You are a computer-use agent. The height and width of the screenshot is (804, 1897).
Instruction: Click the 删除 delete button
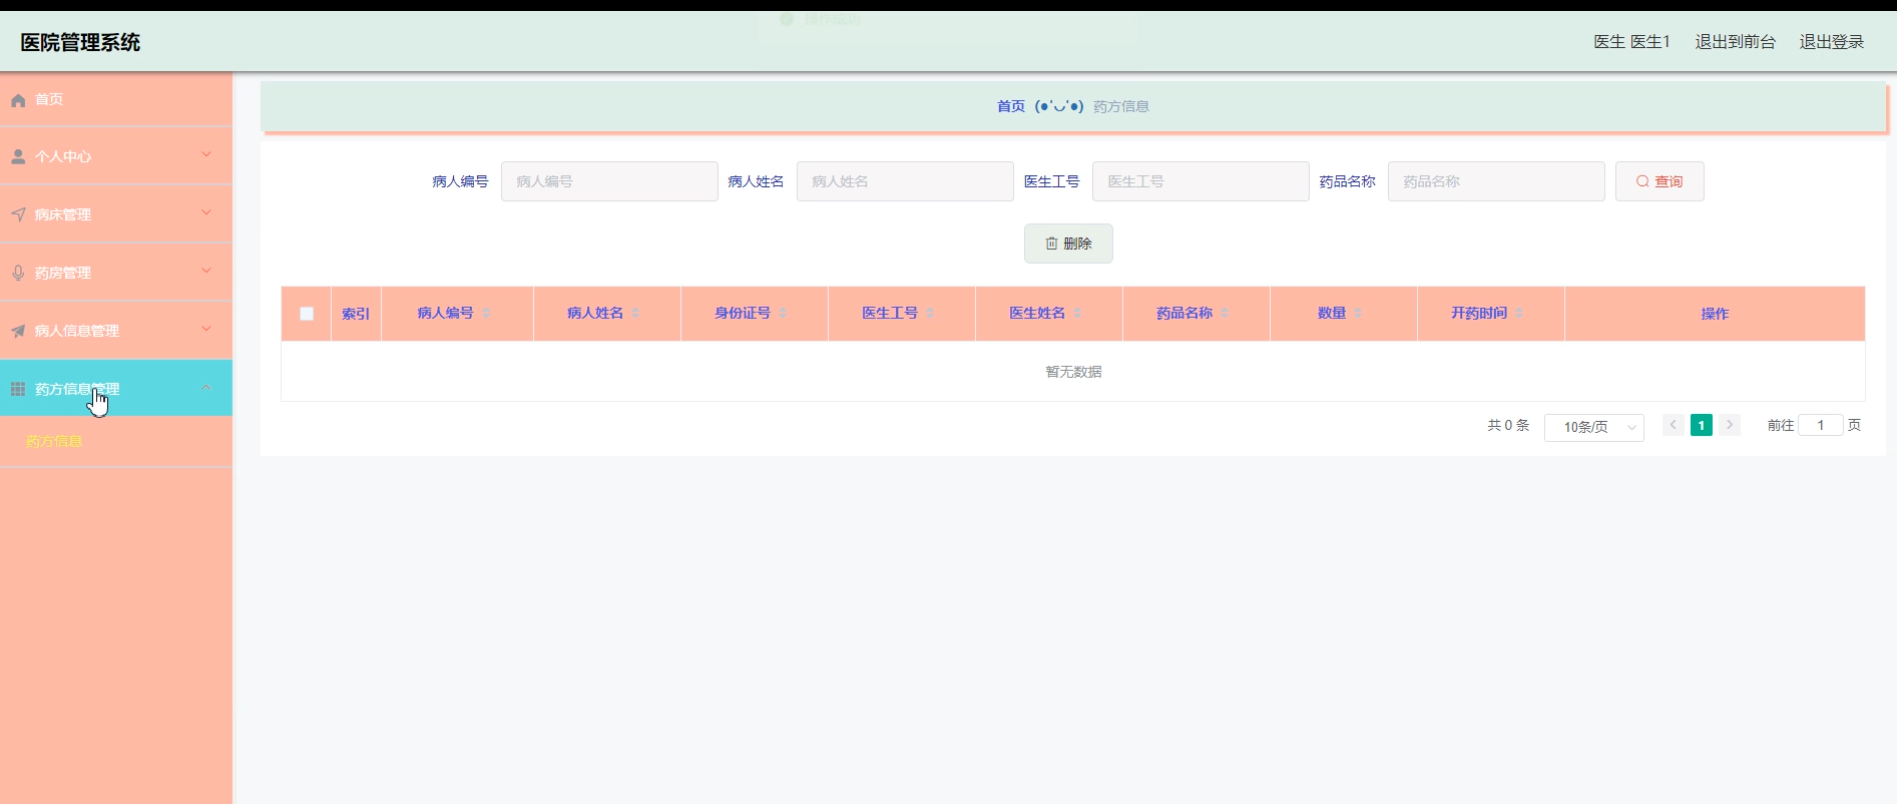1068,243
